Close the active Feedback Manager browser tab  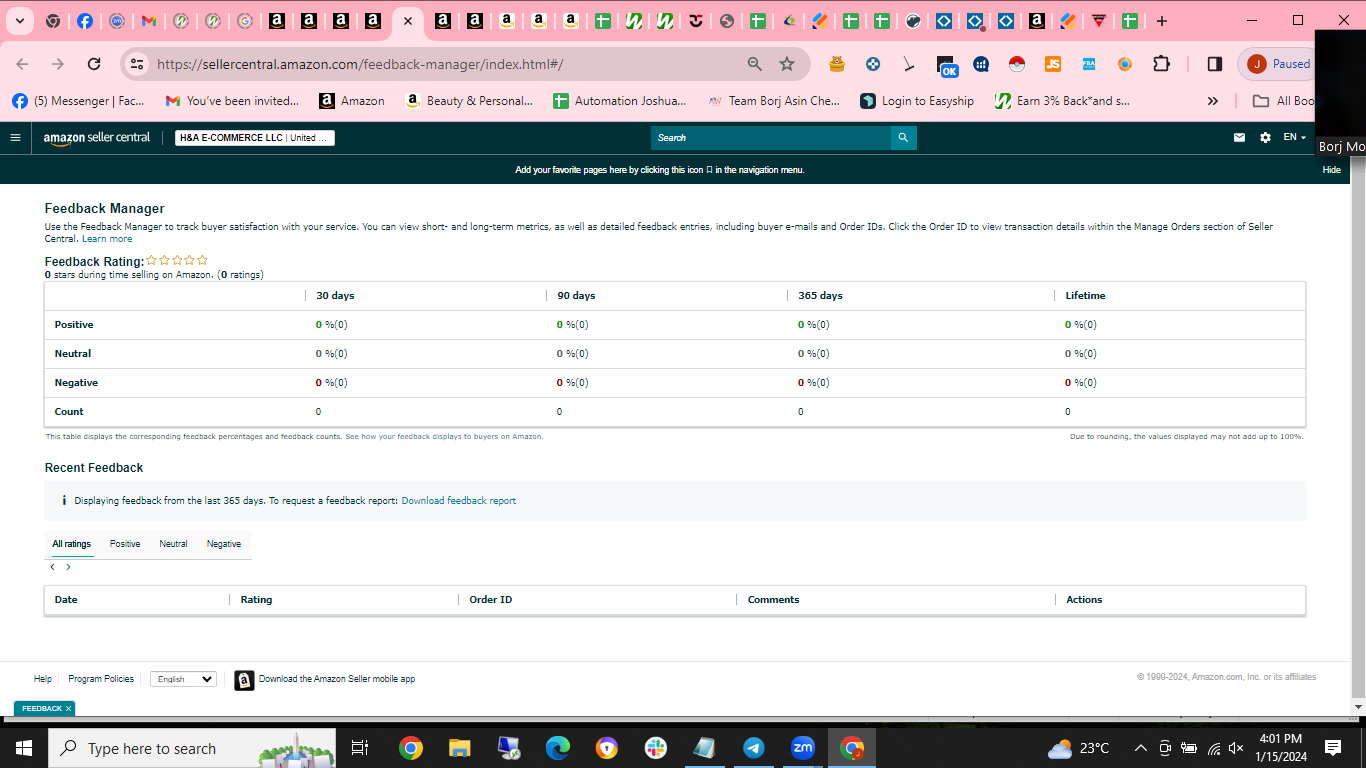point(407,21)
